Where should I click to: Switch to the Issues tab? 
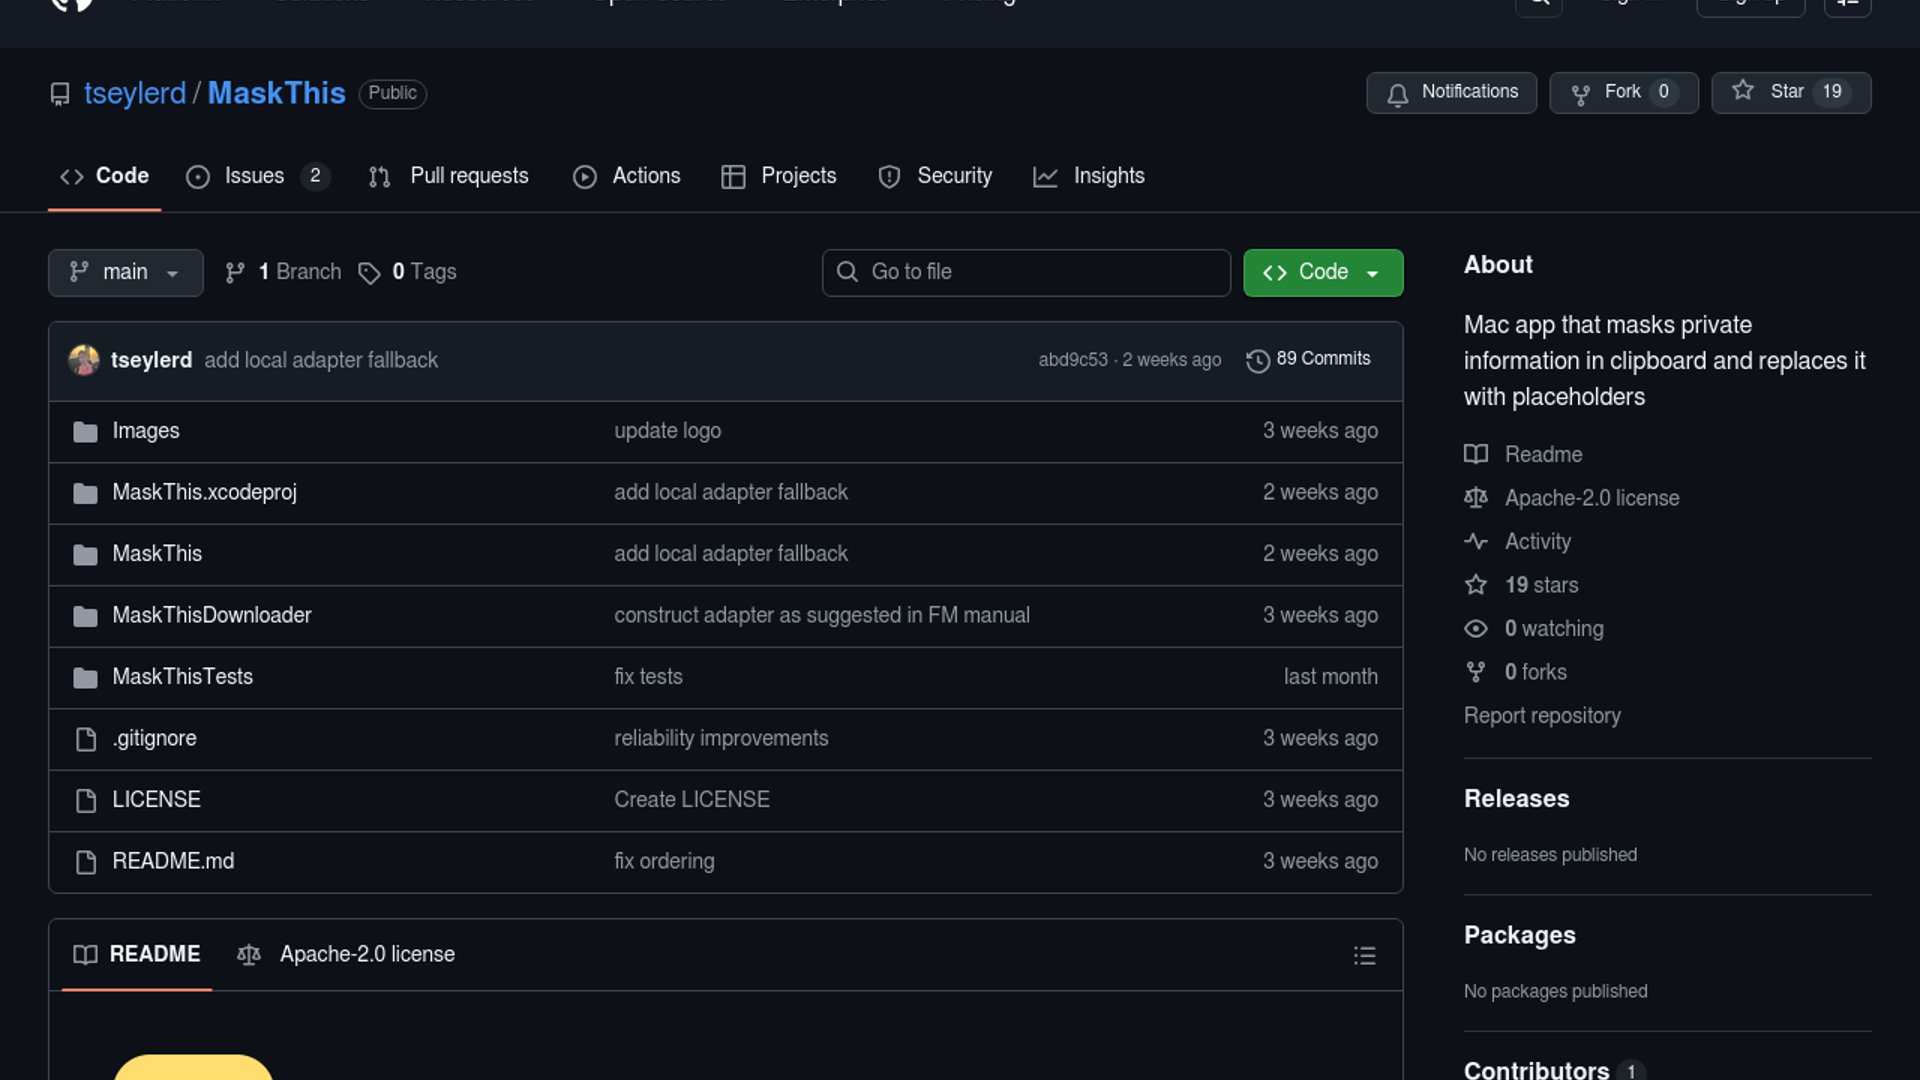coord(255,176)
